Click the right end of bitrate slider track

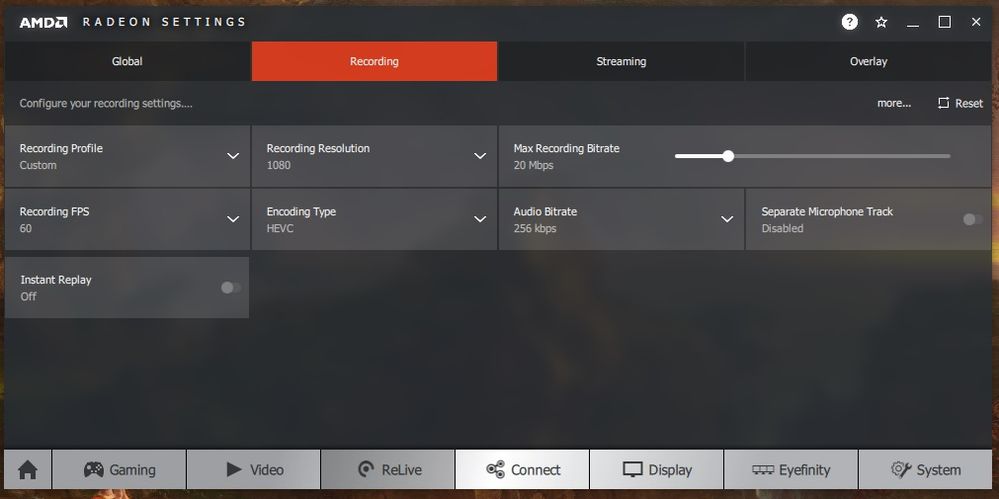point(948,156)
